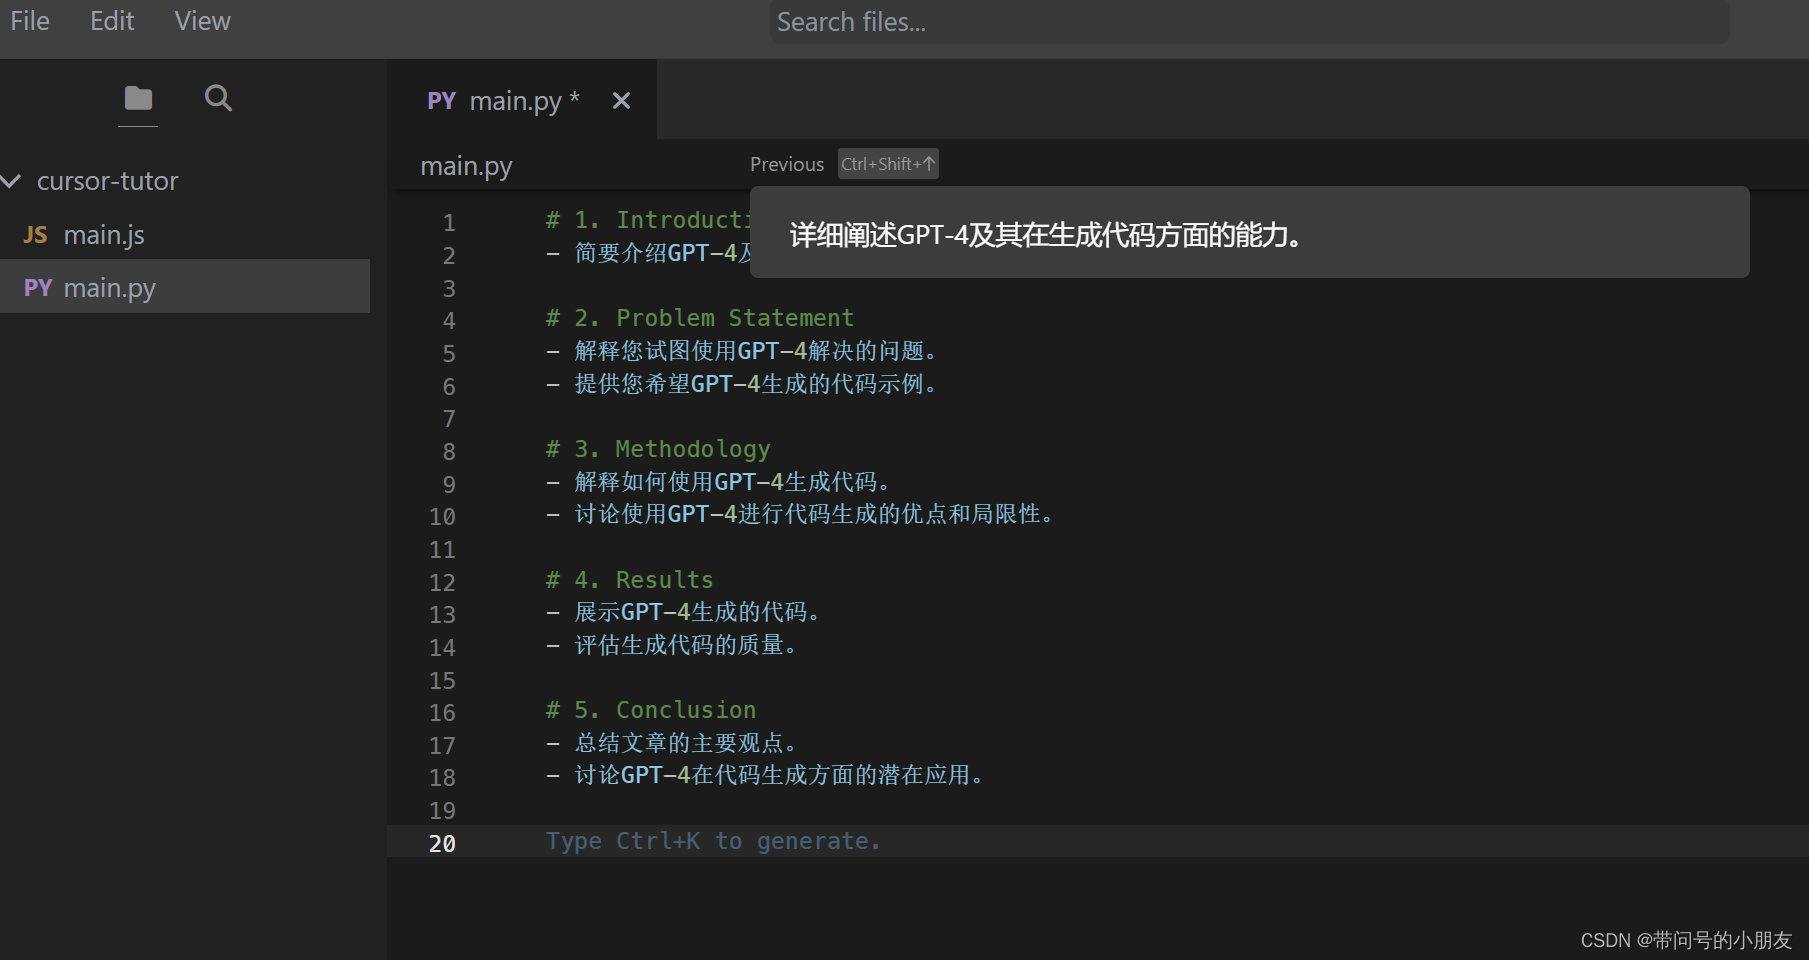This screenshot has height=960, width=1809.
Task: Open the sidebar search magnifier icon
Action: (x=218, y=98)
